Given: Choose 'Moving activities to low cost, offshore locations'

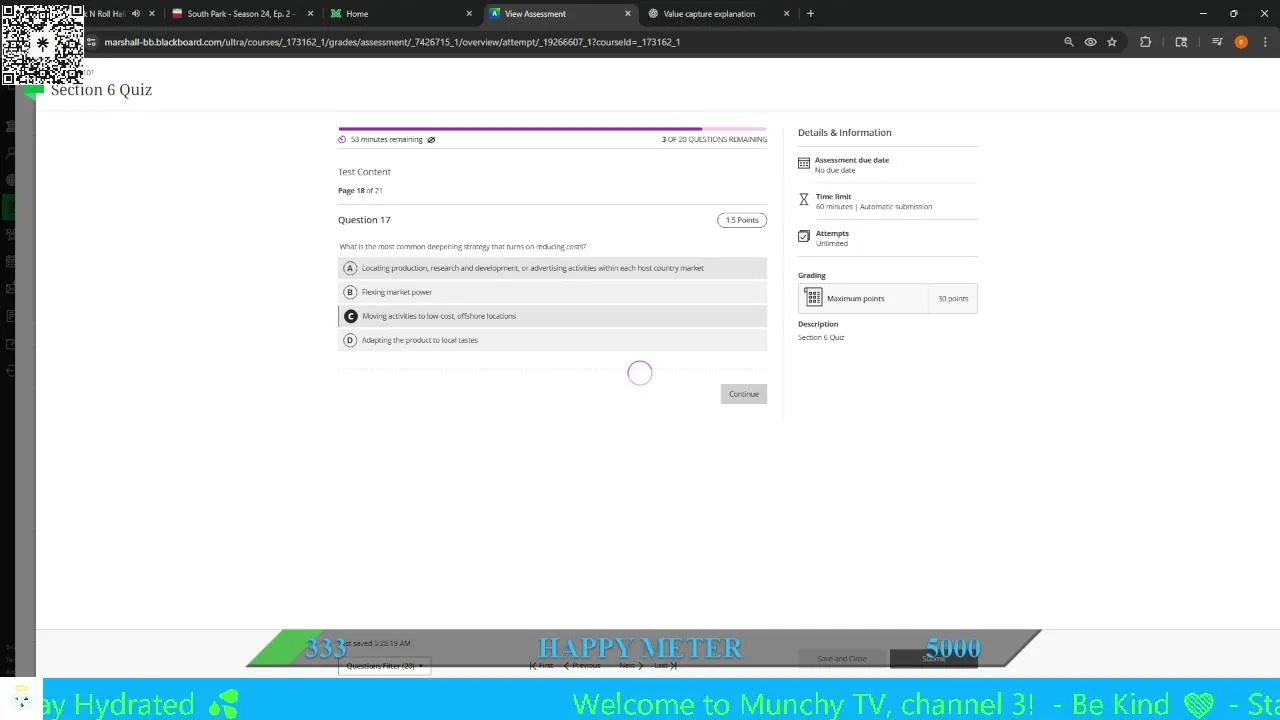Looking at the screenshot, I should coord(439,316).
